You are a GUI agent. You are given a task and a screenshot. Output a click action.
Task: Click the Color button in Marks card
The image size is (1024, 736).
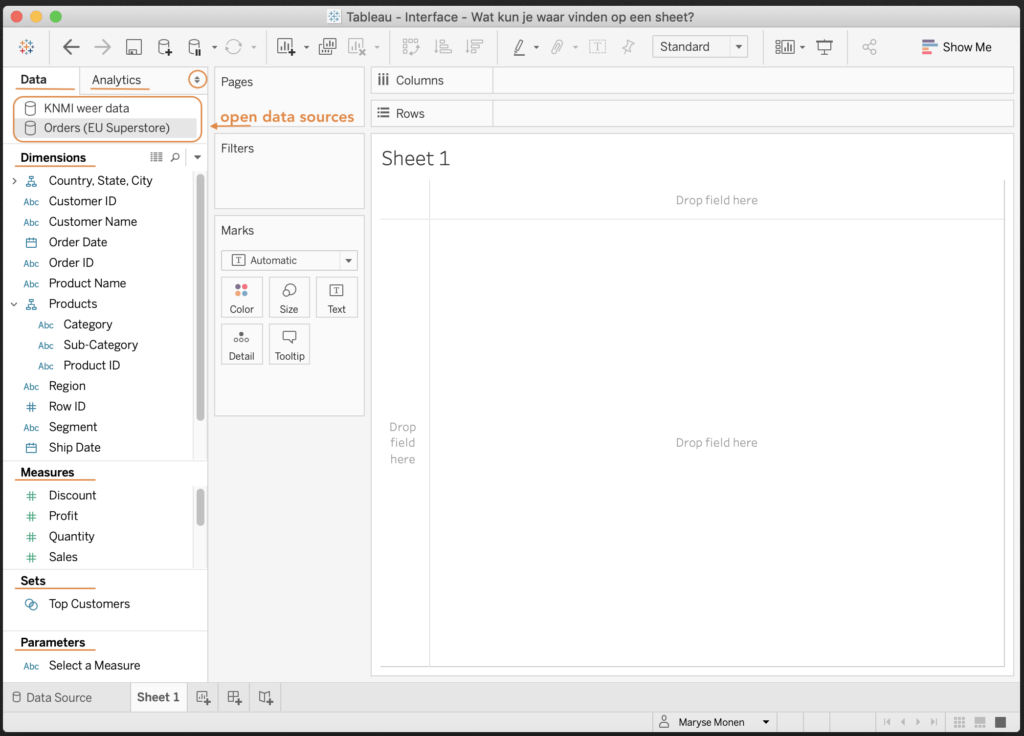pos(242,297)
